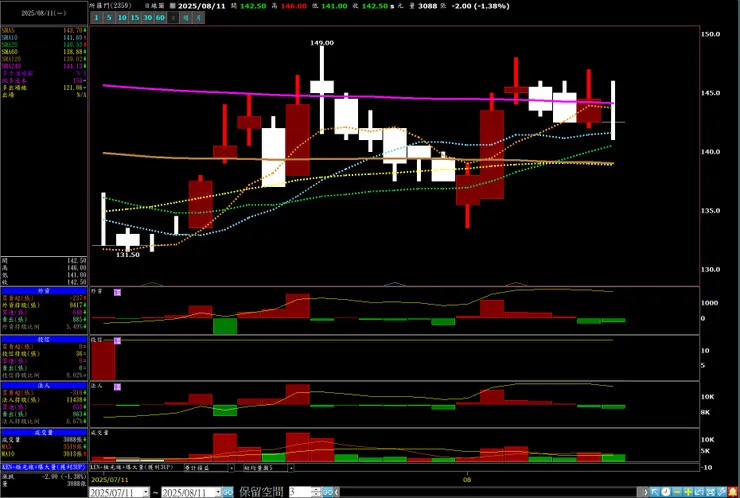Adjust the reserved space spinner arrows
Screen dimensions: 740x498
pyautogui.click(x=316, y=492)
